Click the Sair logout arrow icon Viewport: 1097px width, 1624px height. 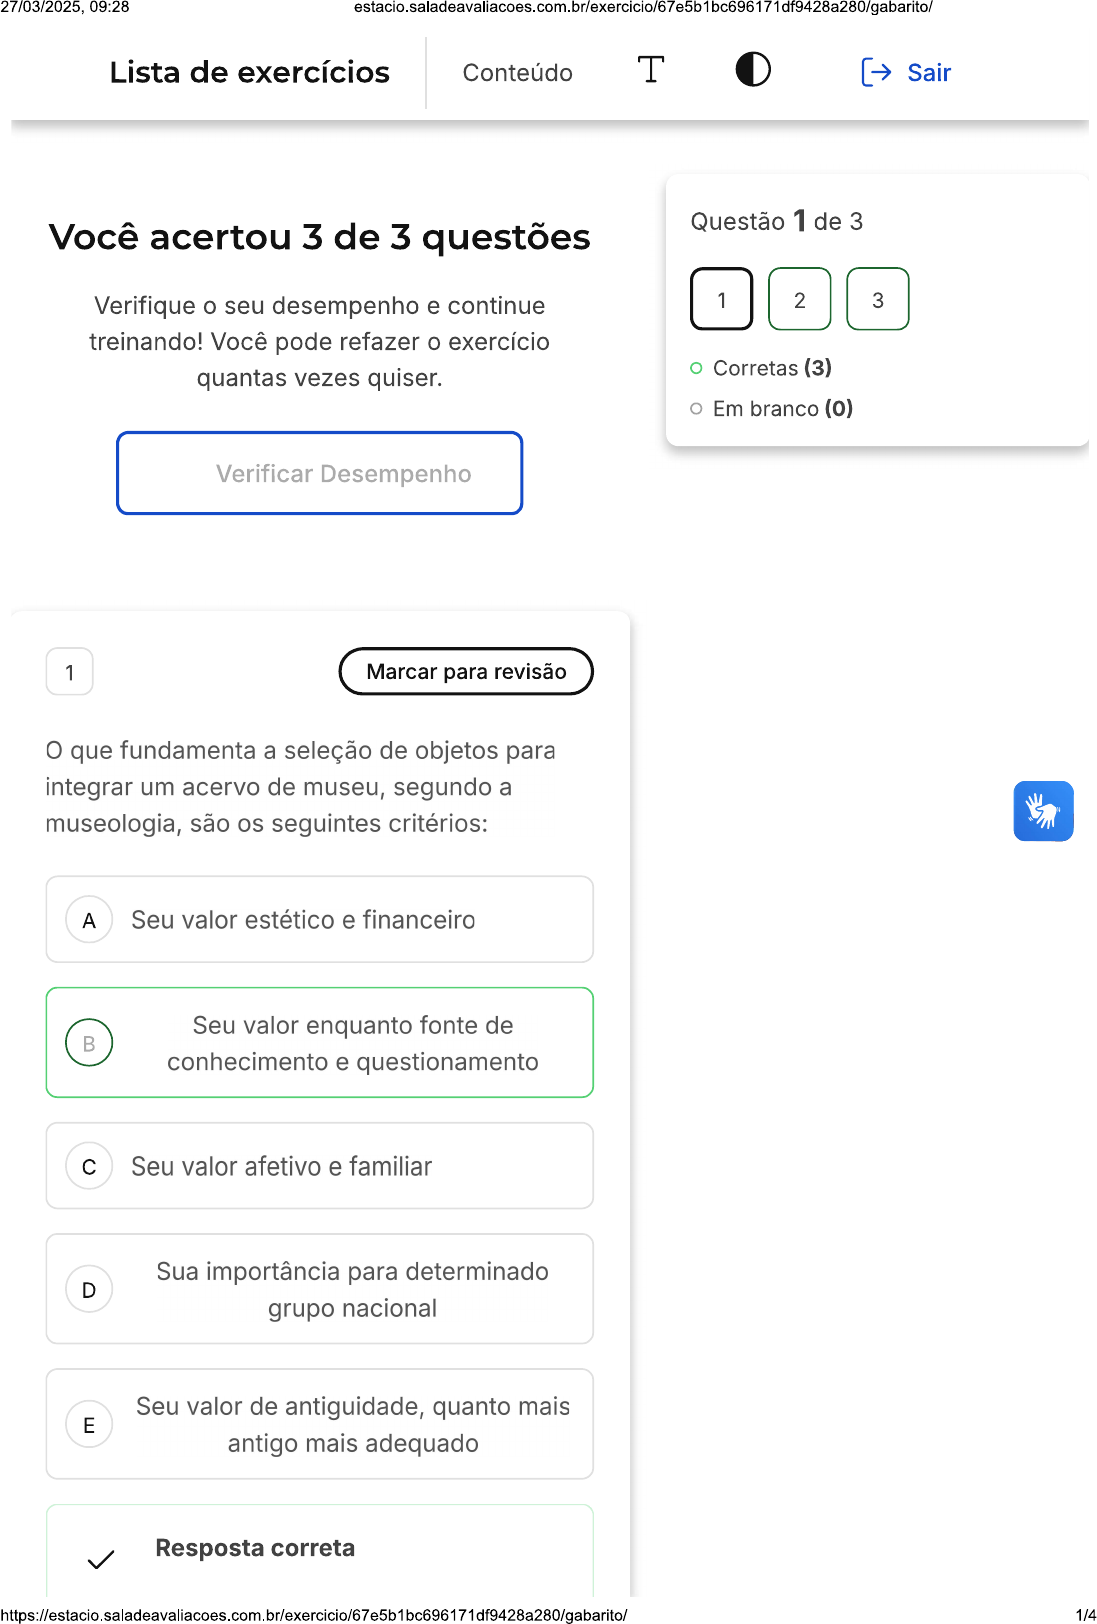[876, 72]
